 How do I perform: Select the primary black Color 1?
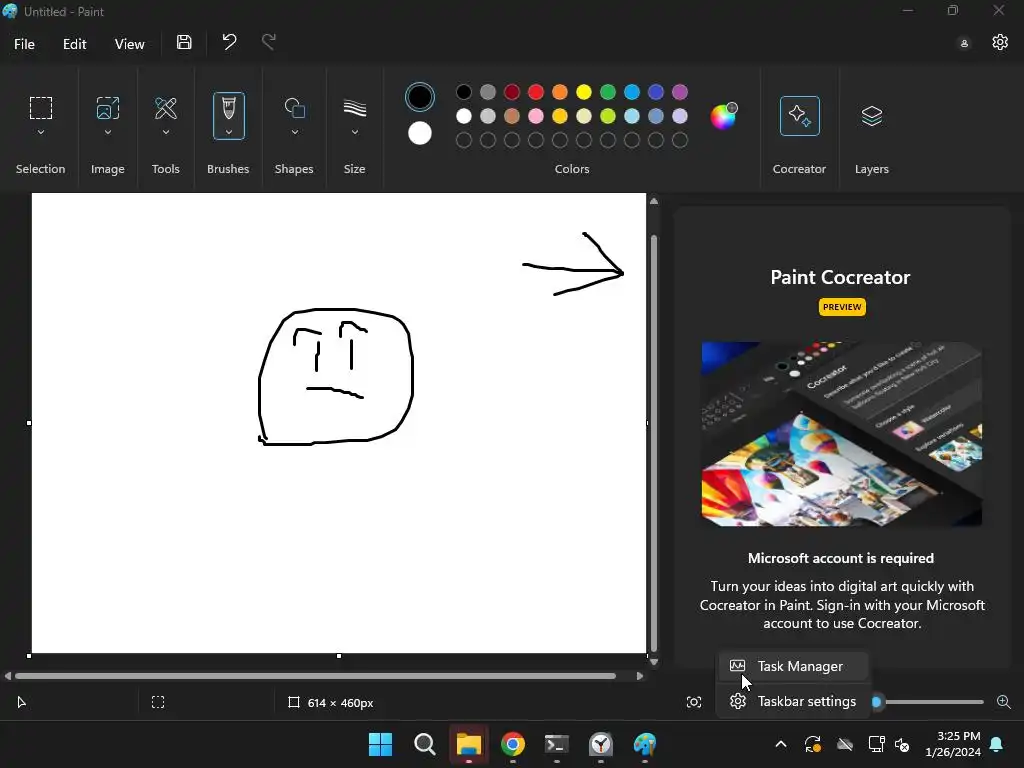pyautogui.click(x=419, y=97)
